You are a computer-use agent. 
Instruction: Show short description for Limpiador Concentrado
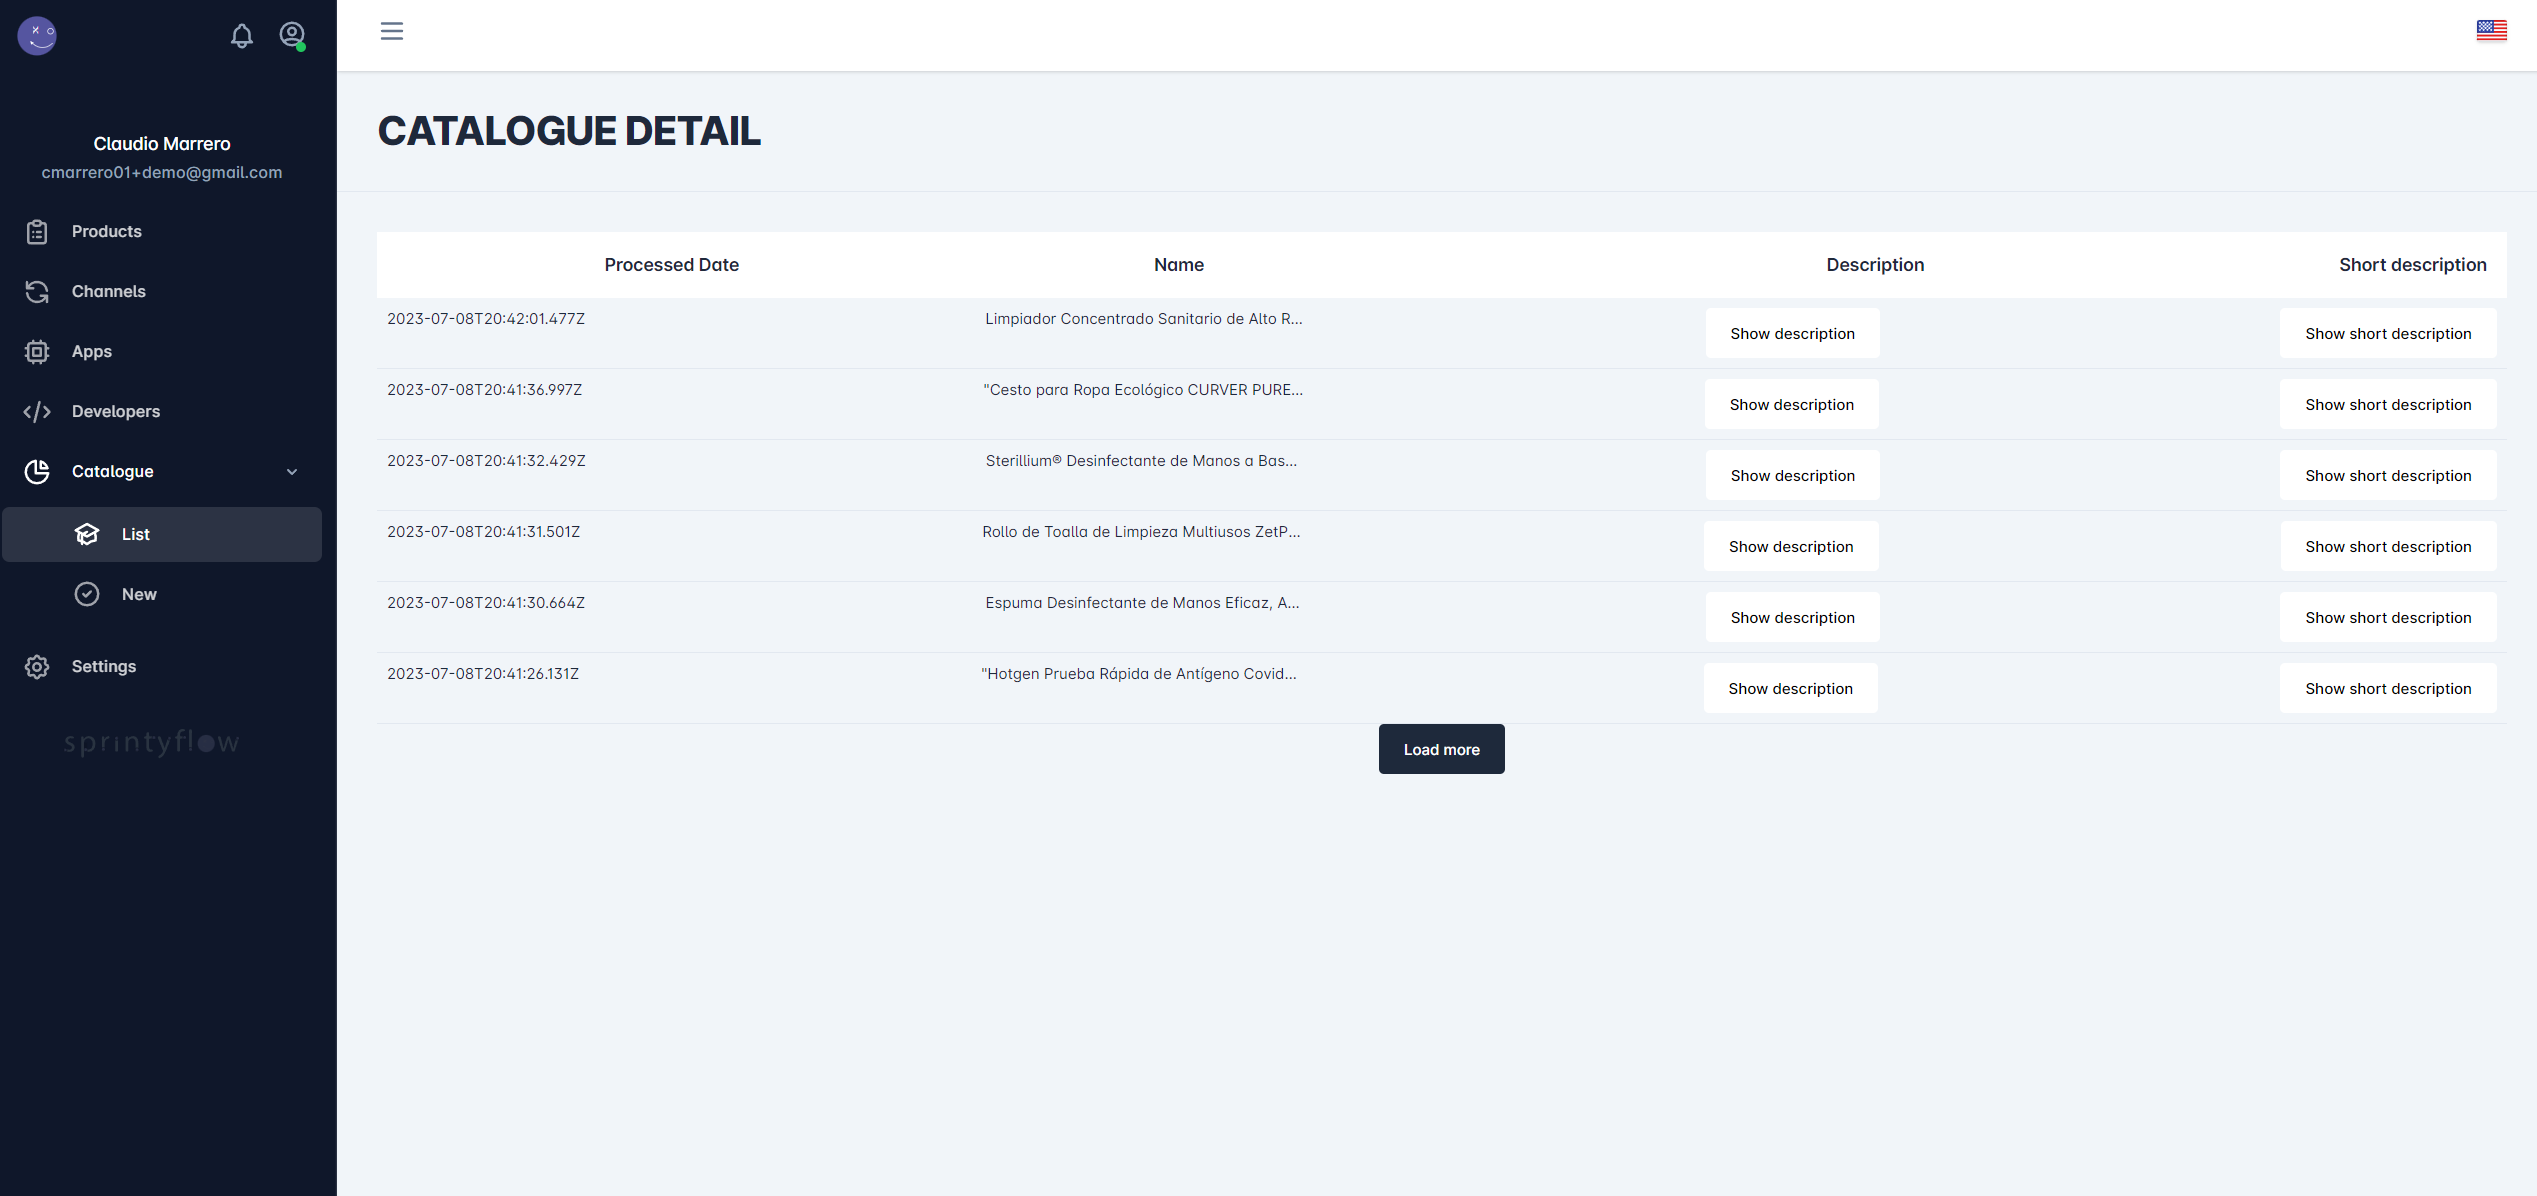pyautogui.click(x=2388, y=333)
